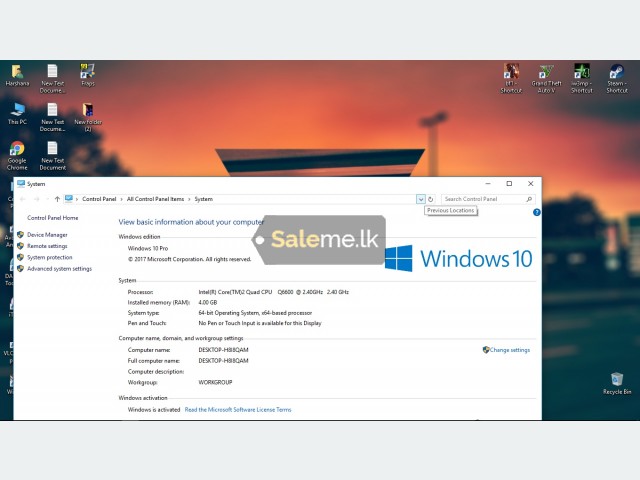640x480 pixels.
Task: Go up one level with the up arrow
Action: pyautogui.click(x=57, y=199)
